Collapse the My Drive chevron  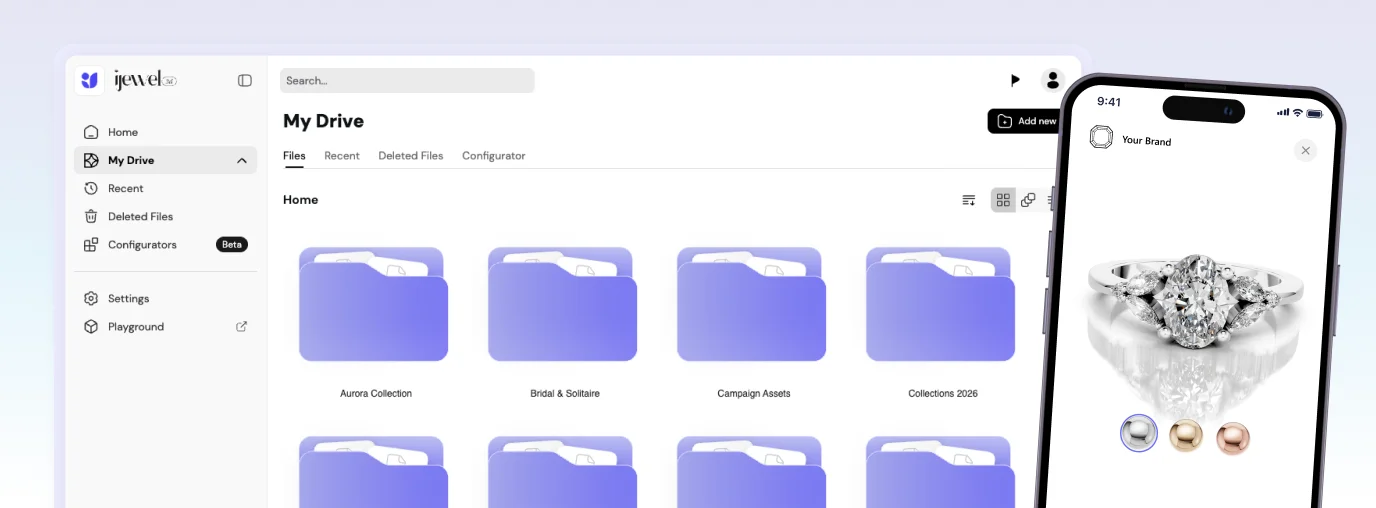(242, 160)
